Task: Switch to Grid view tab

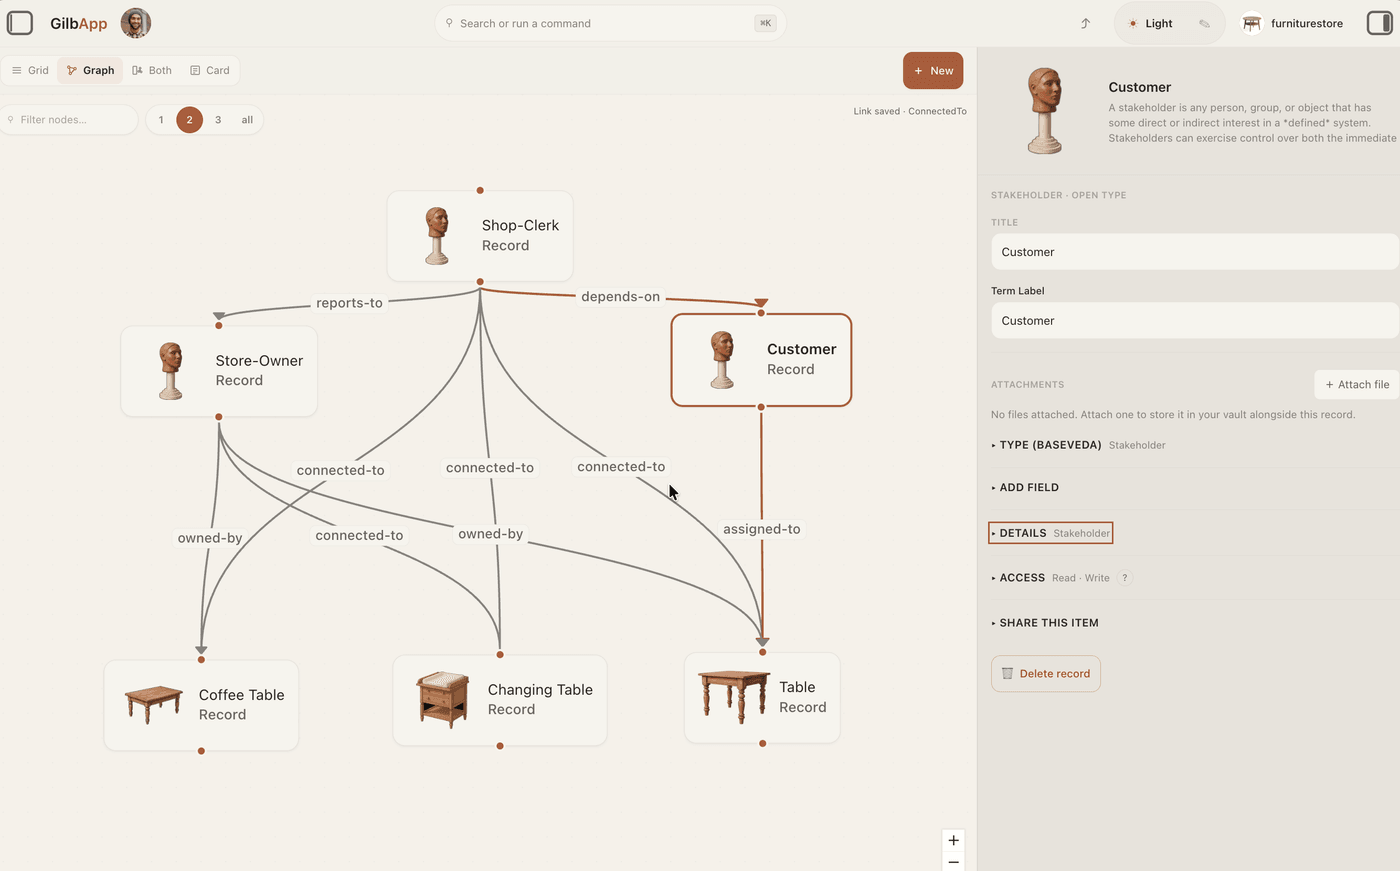Action: [30, 70]
